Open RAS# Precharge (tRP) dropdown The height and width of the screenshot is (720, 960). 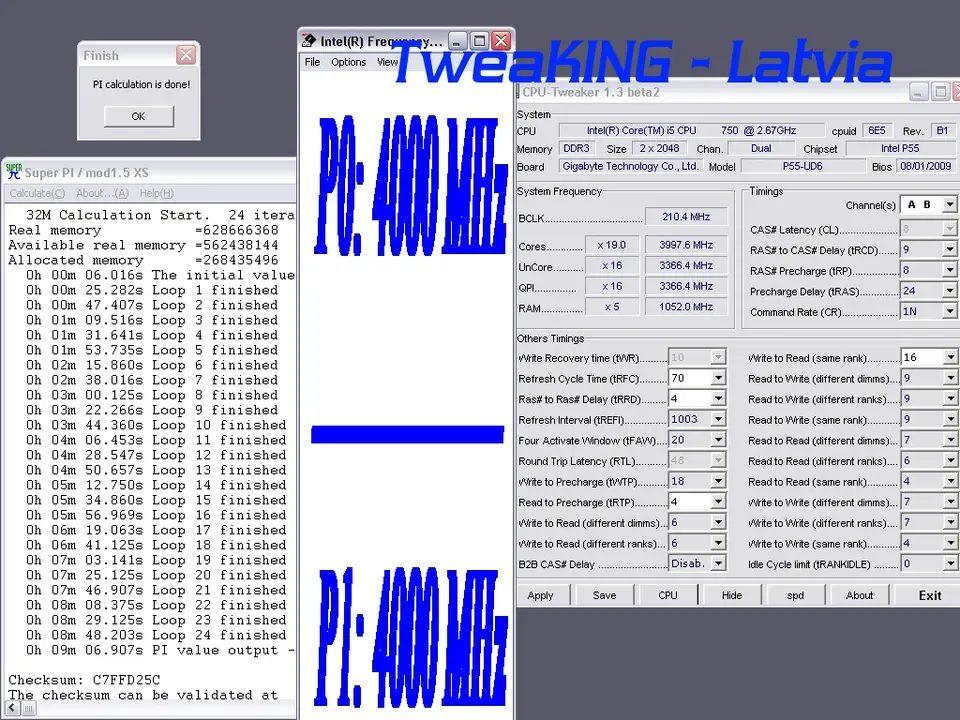949,270
